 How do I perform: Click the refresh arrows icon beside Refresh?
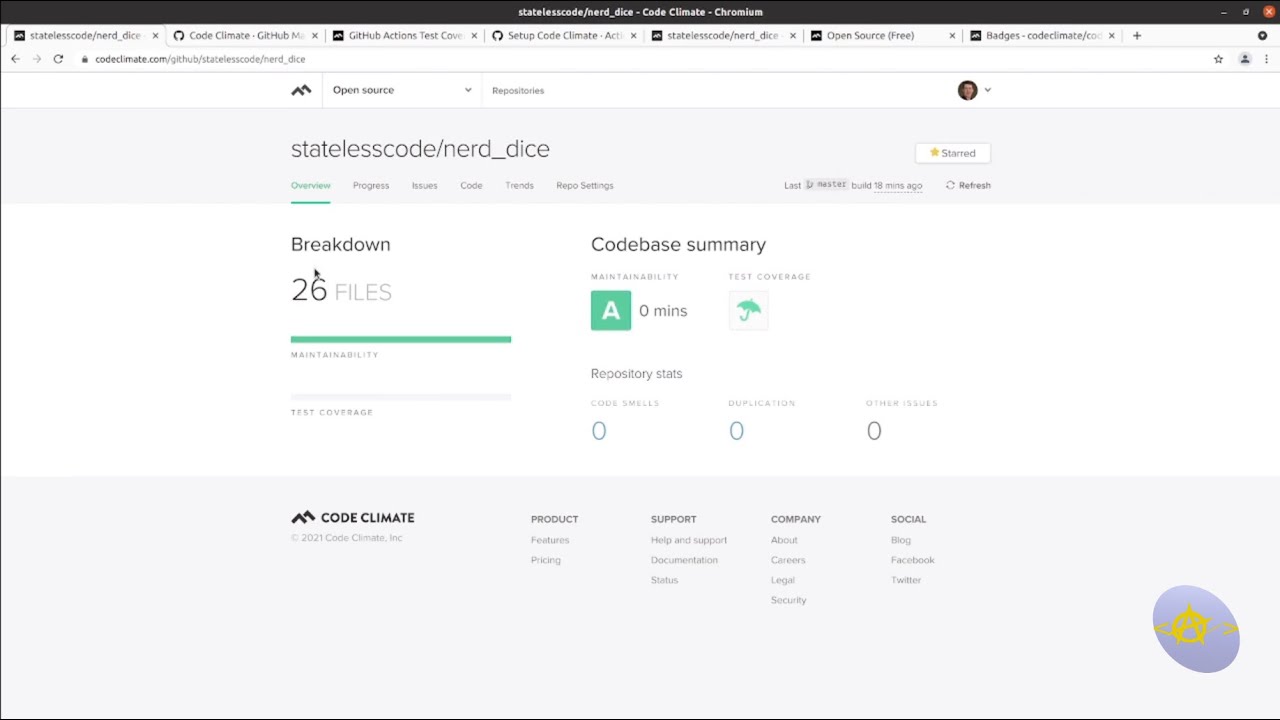[x=950, y=185]
